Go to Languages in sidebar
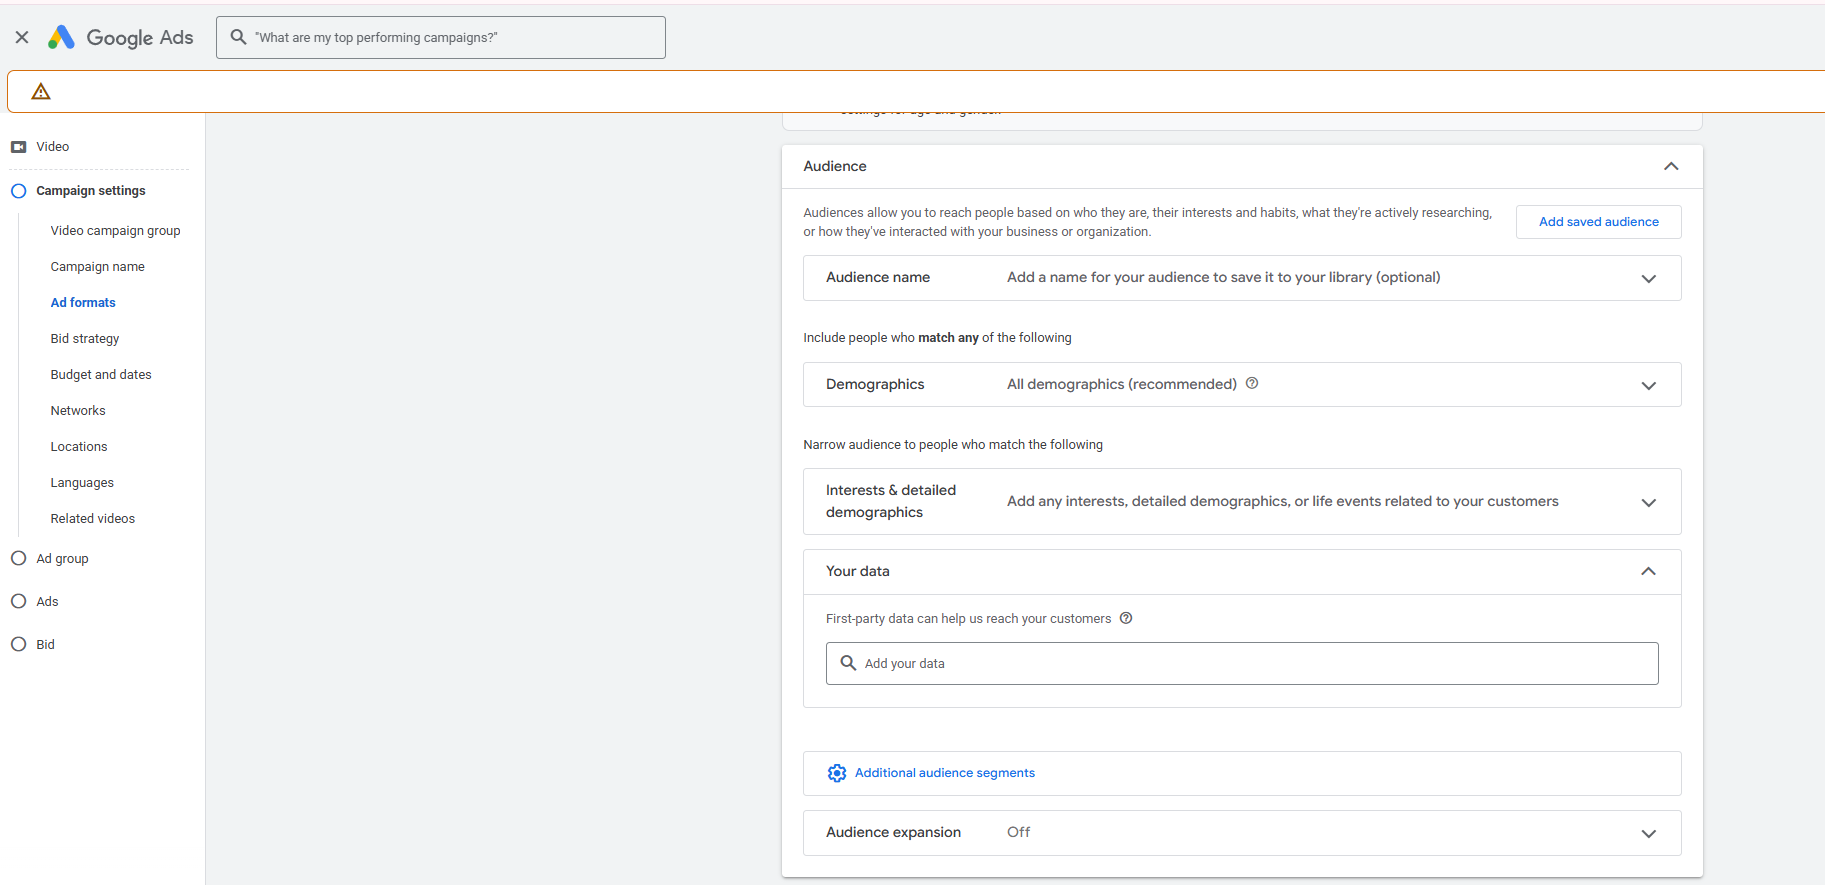This screenshot has height=885, width=1825. coord(82,483)
